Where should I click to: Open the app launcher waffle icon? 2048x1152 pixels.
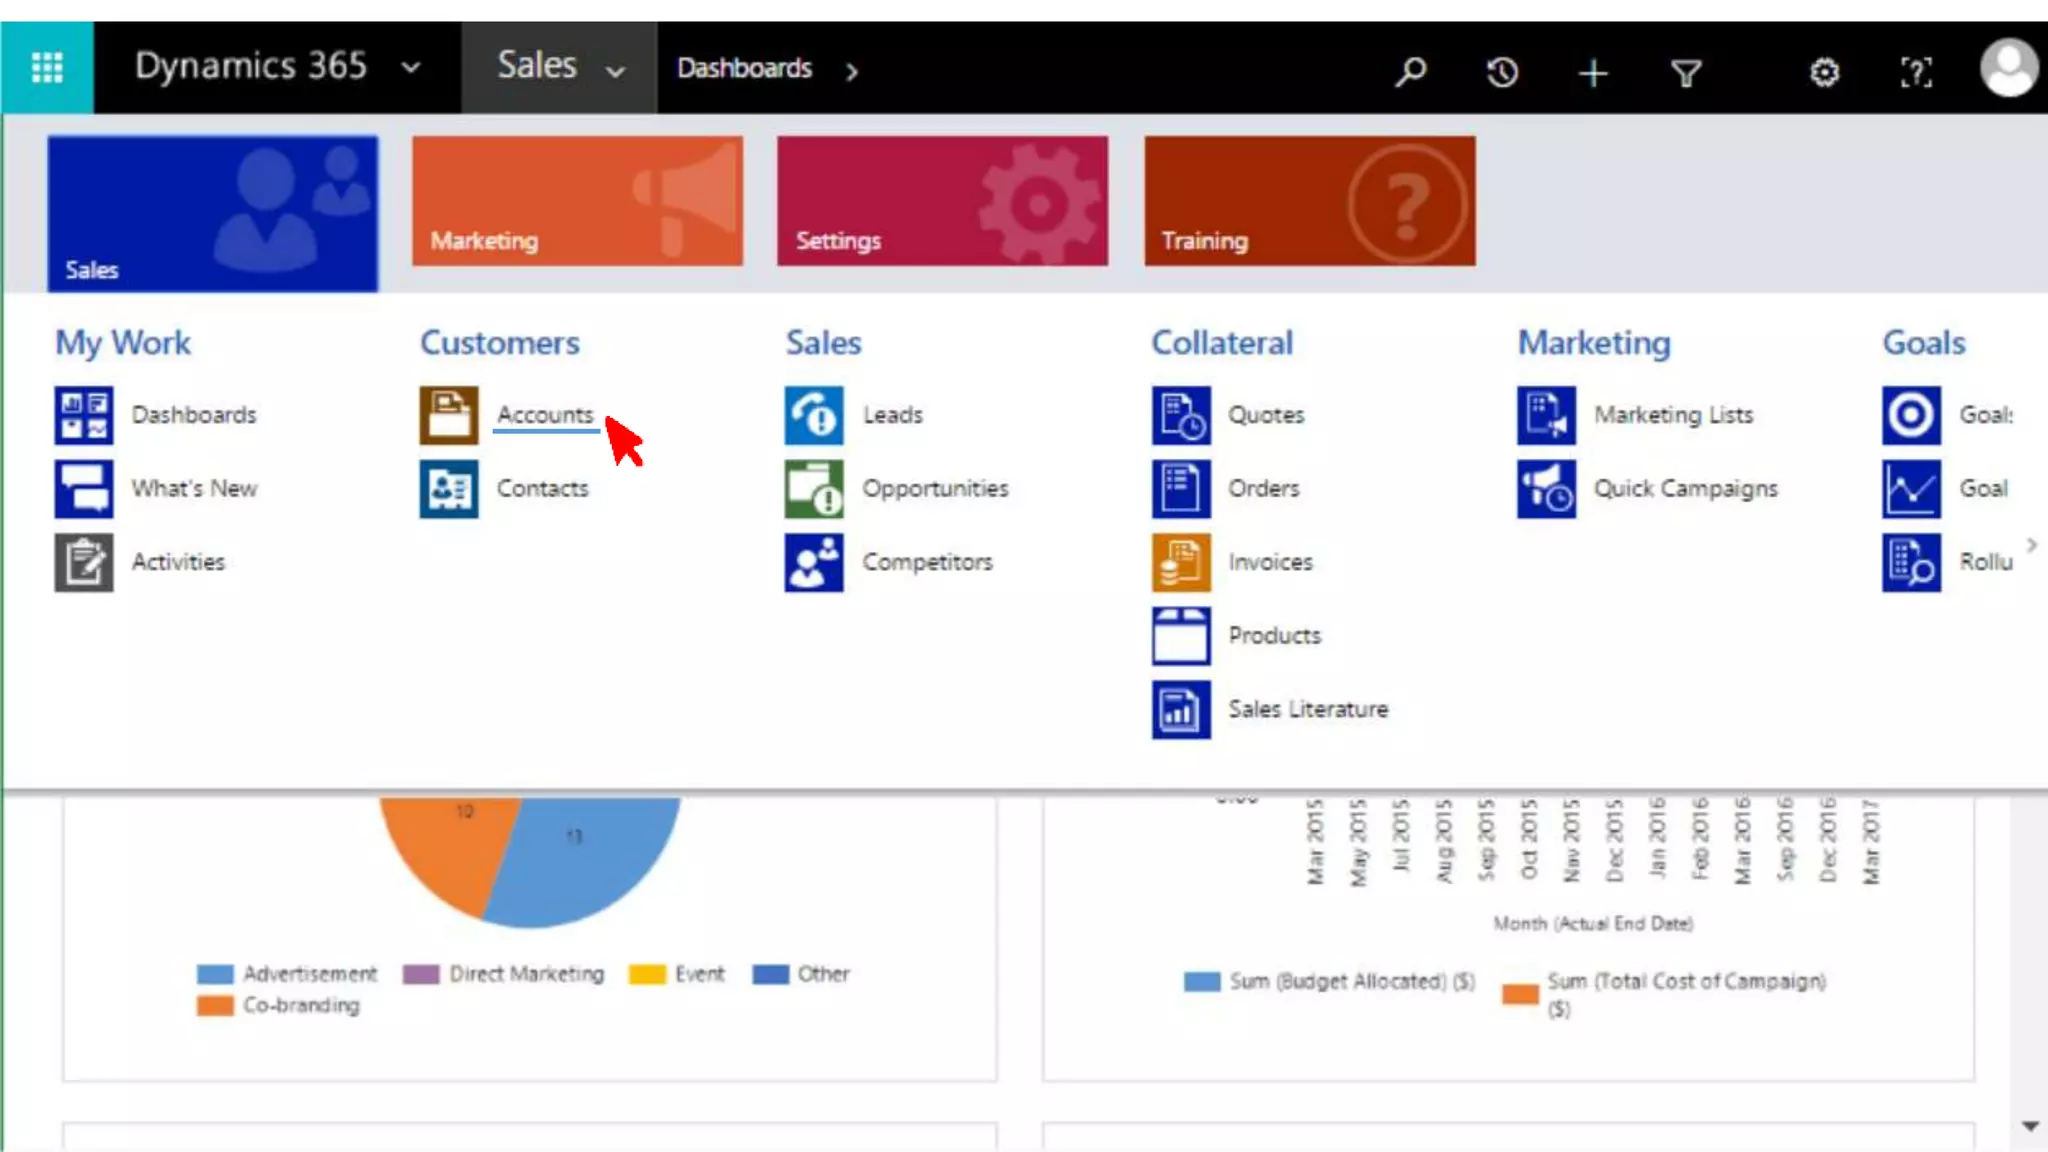coord(47,67)
